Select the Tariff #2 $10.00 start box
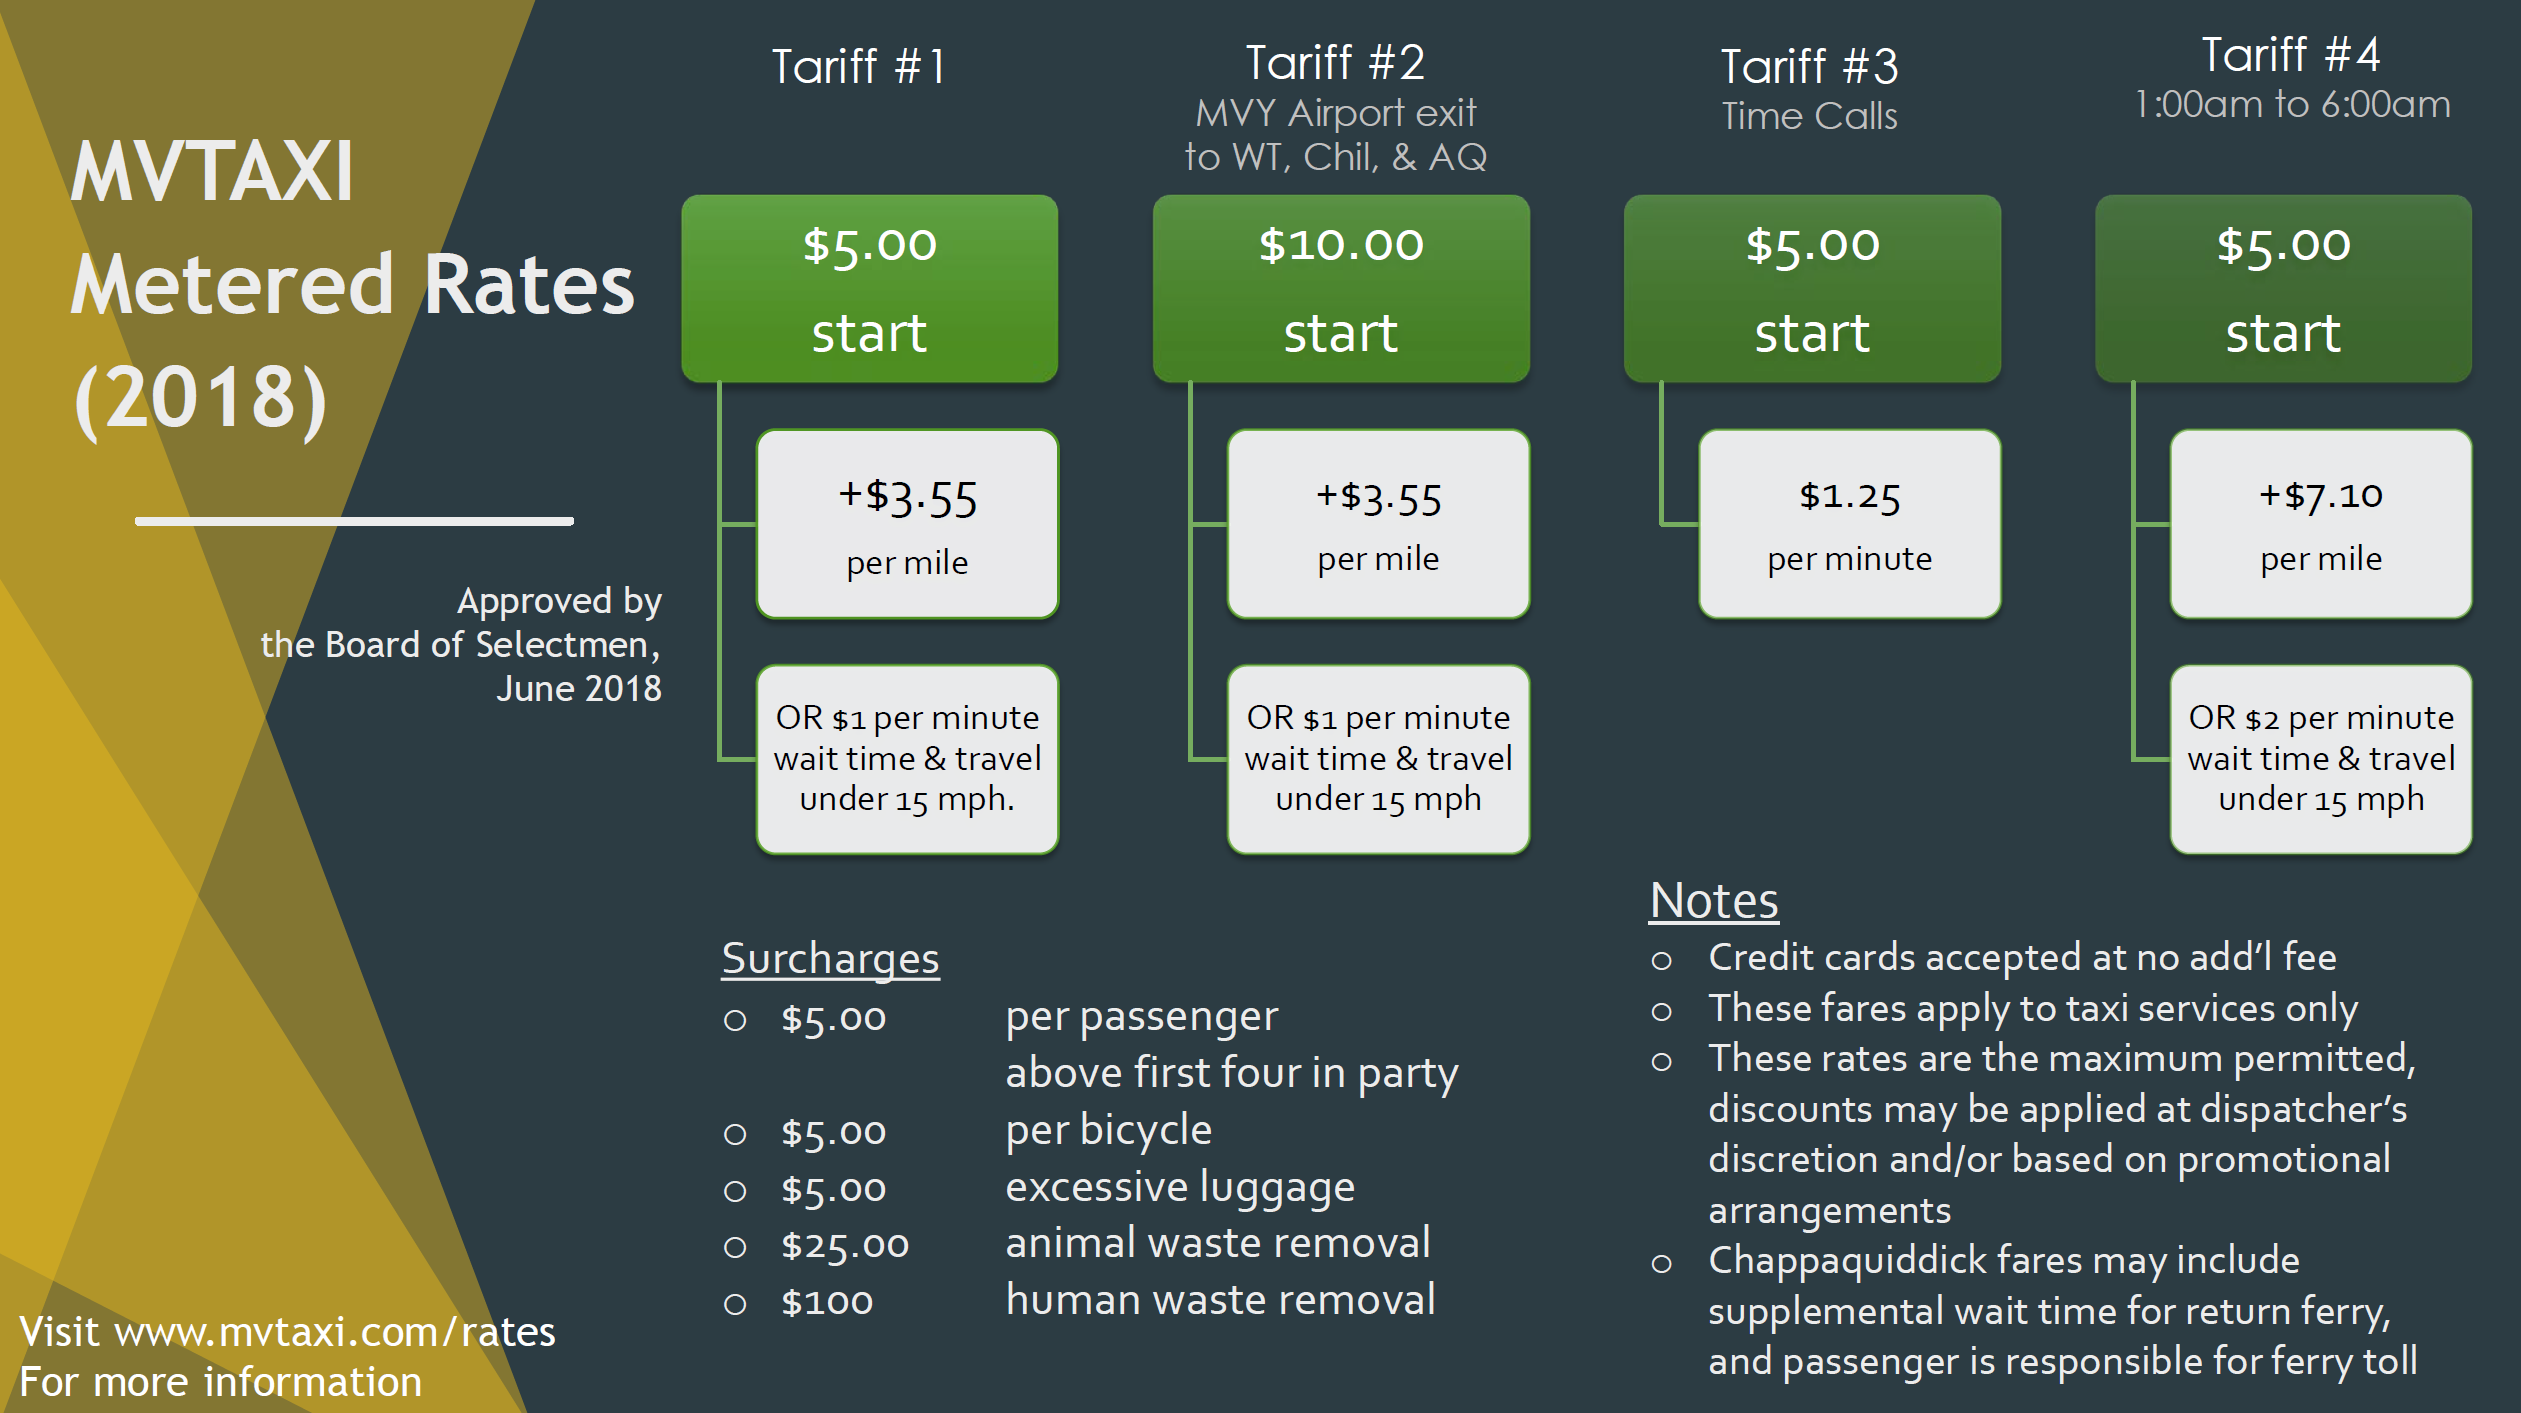 [x=1341, y=288]
